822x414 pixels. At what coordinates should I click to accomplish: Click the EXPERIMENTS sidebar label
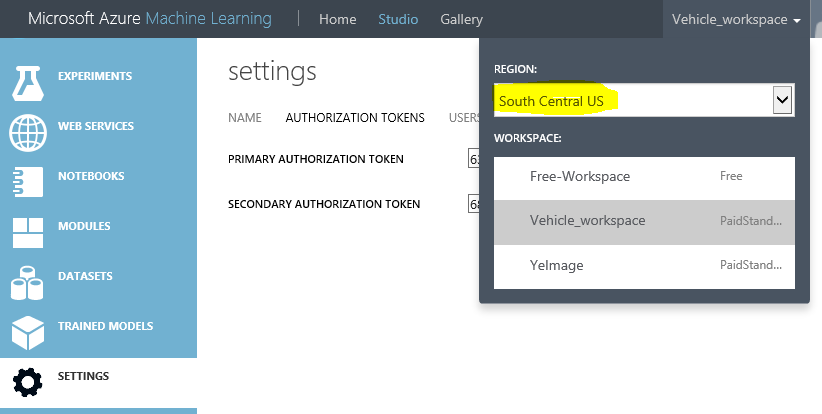(95, 76)
